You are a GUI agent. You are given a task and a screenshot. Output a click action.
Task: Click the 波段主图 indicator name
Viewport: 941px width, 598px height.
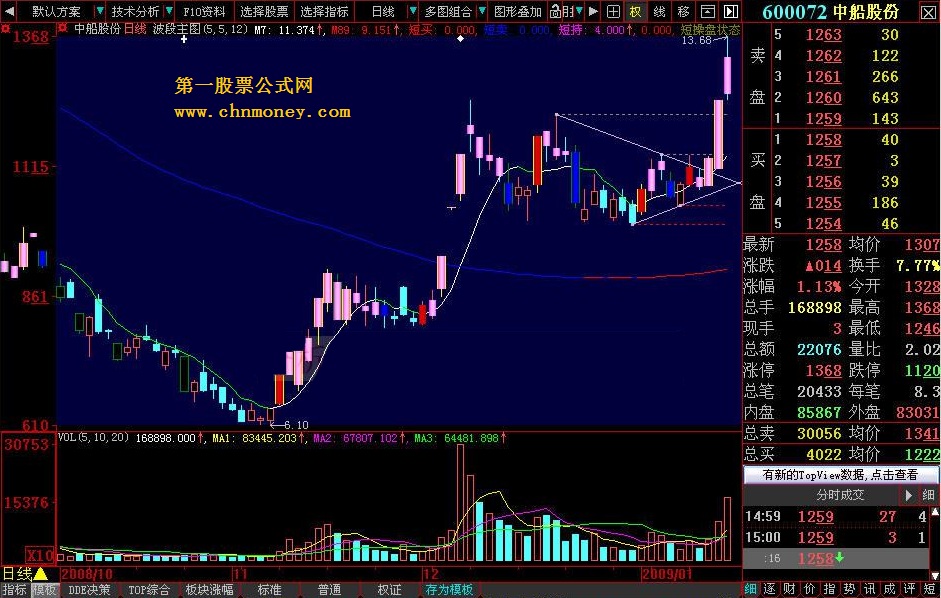point(176,28)
